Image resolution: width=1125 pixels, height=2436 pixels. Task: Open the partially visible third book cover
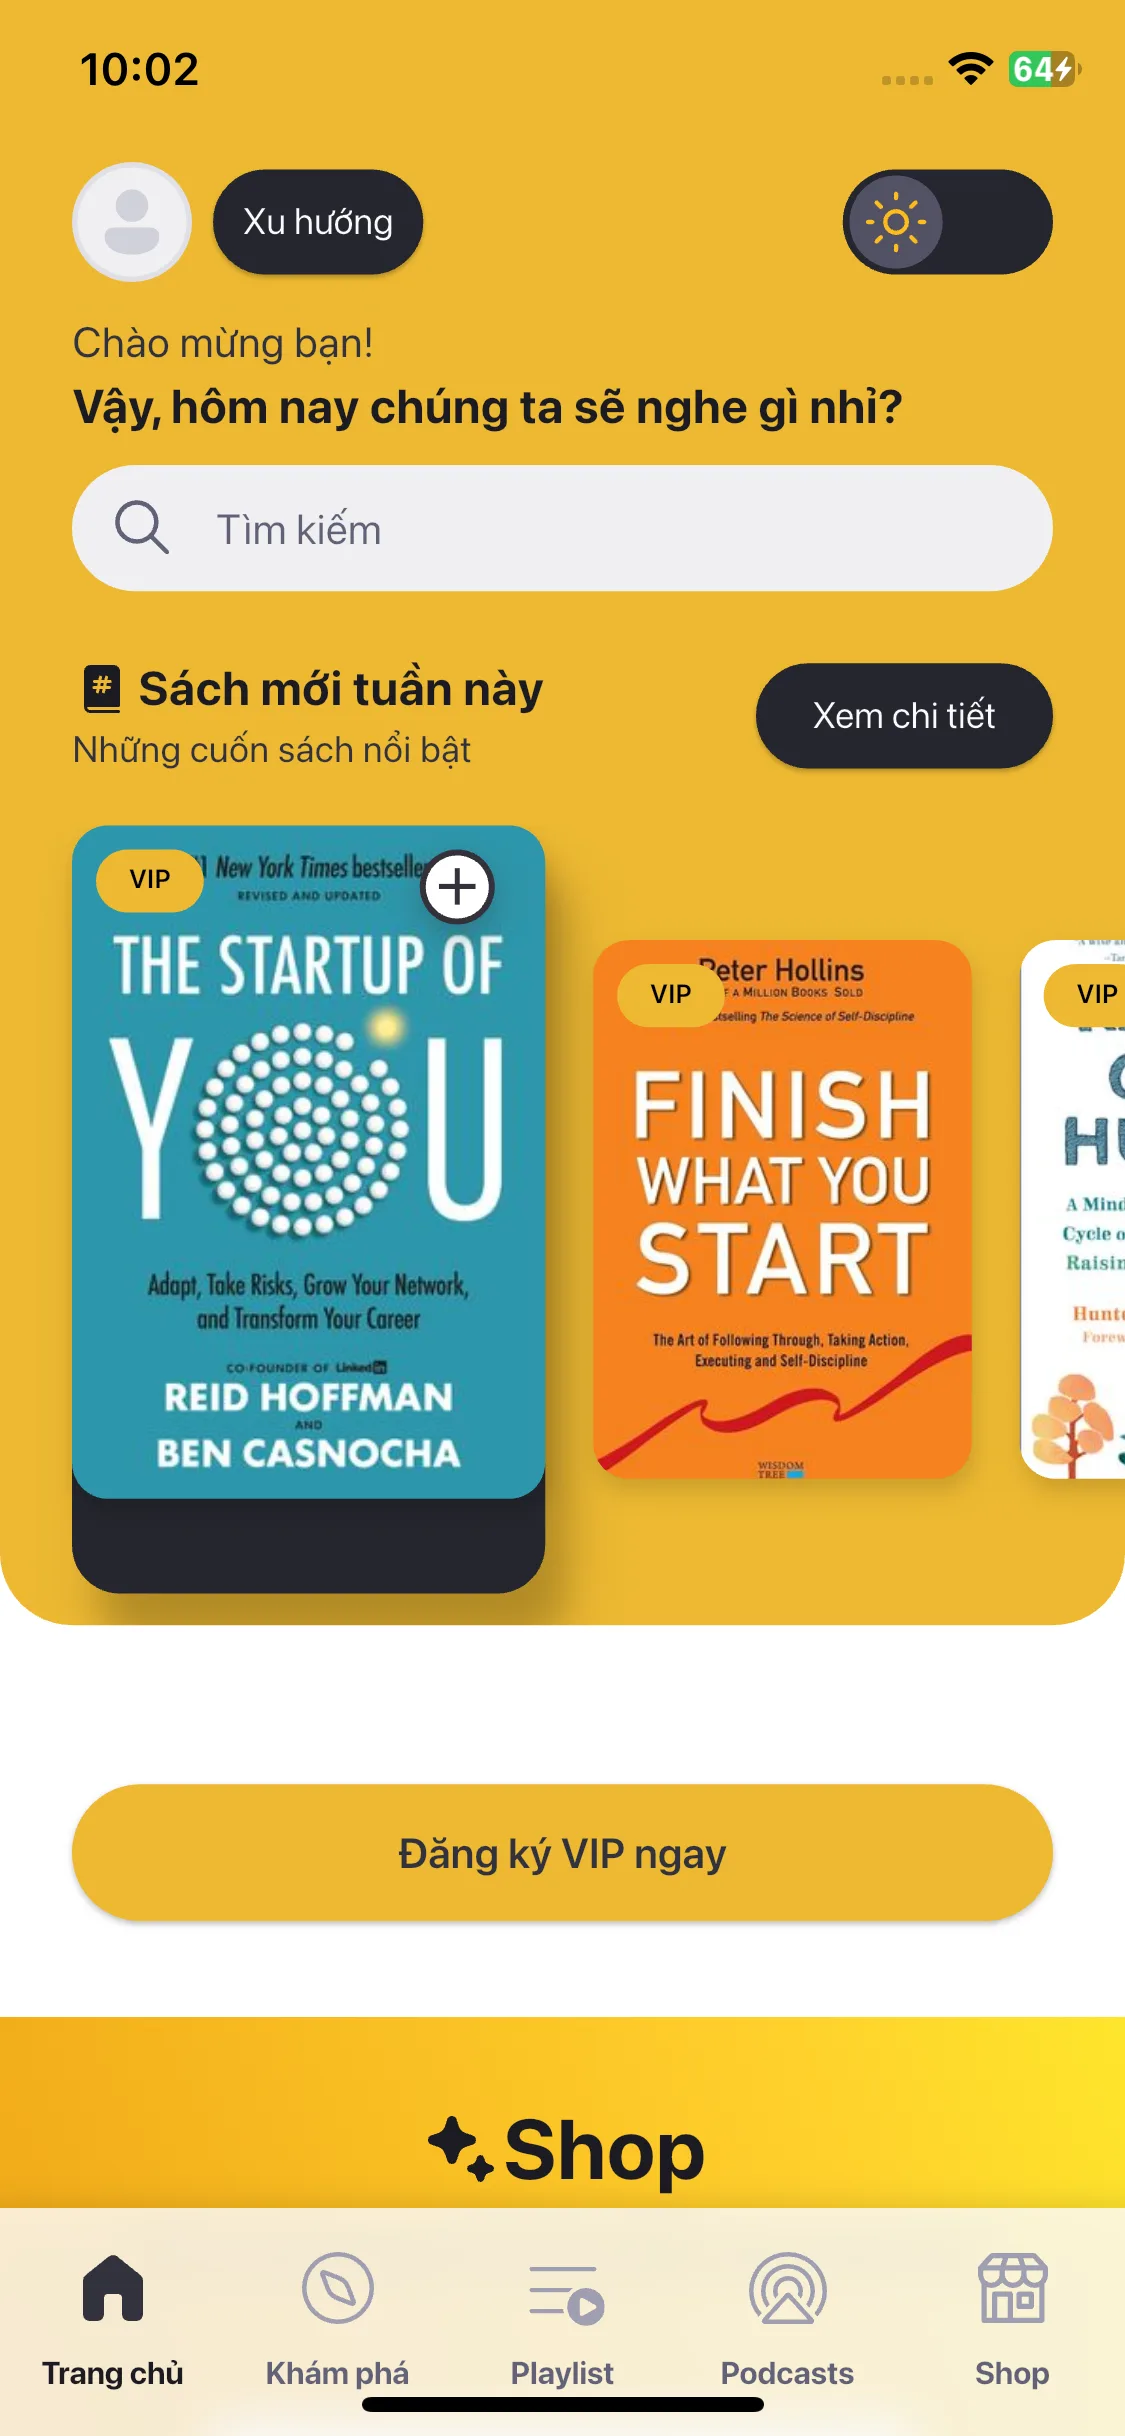click(1073, 1209)
